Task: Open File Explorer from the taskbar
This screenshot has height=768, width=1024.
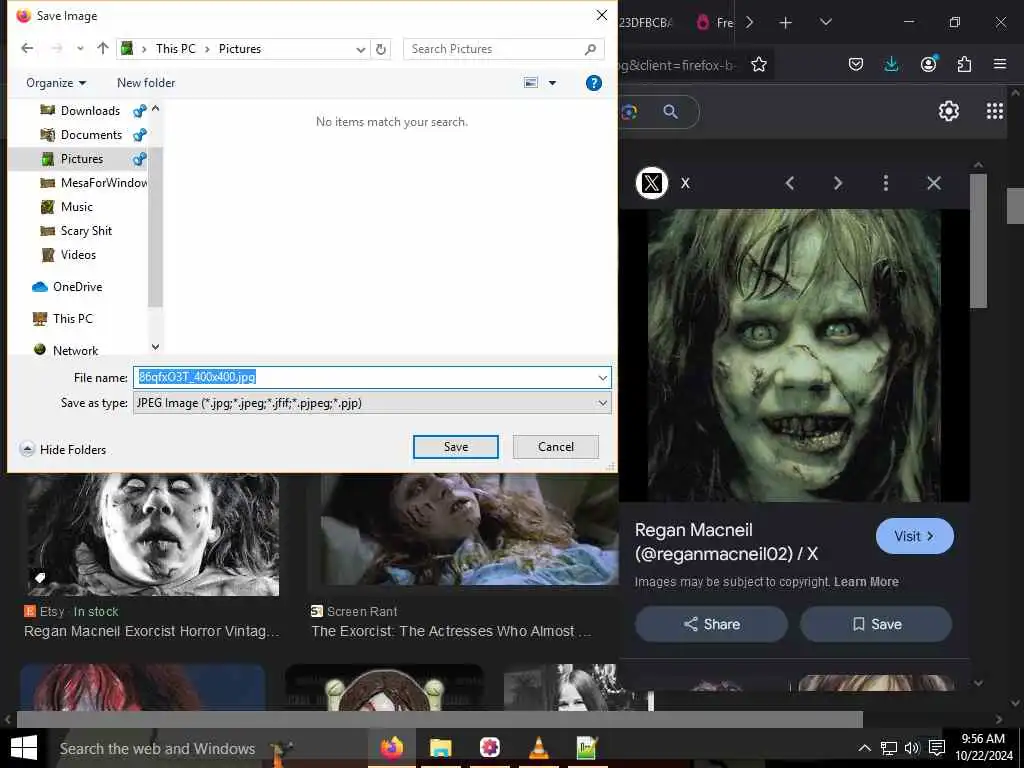Action: pos(441,748)
